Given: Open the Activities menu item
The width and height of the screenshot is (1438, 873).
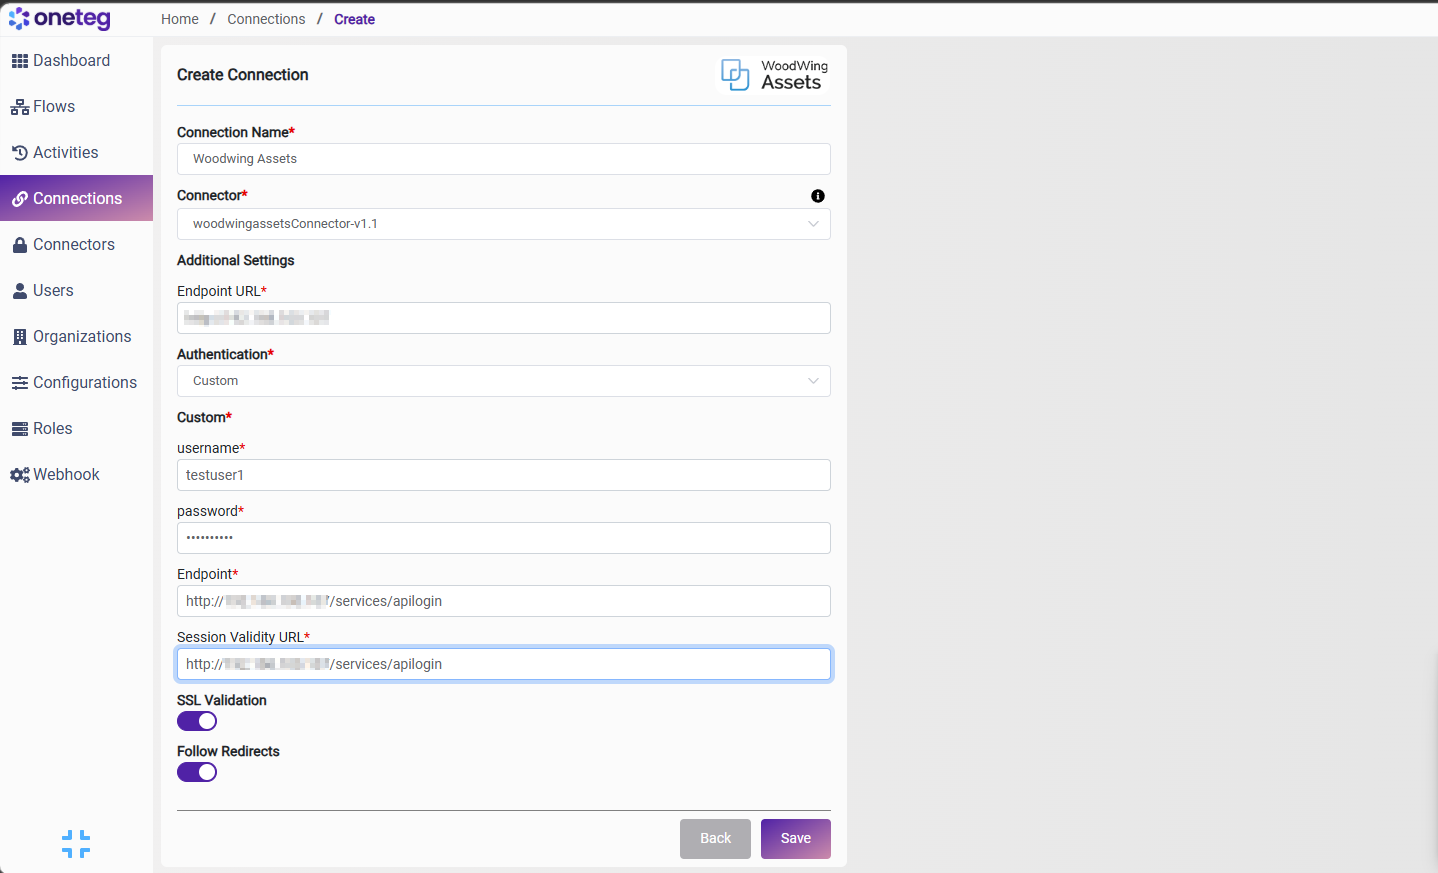Looking at the screenshot, I should 76,153.
